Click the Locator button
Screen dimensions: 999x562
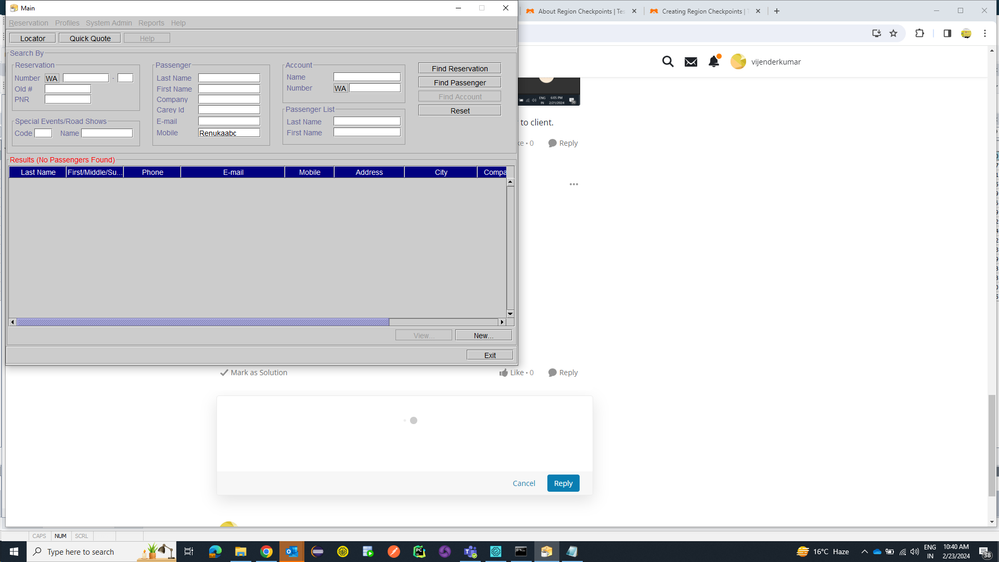(x=32, y=38)
